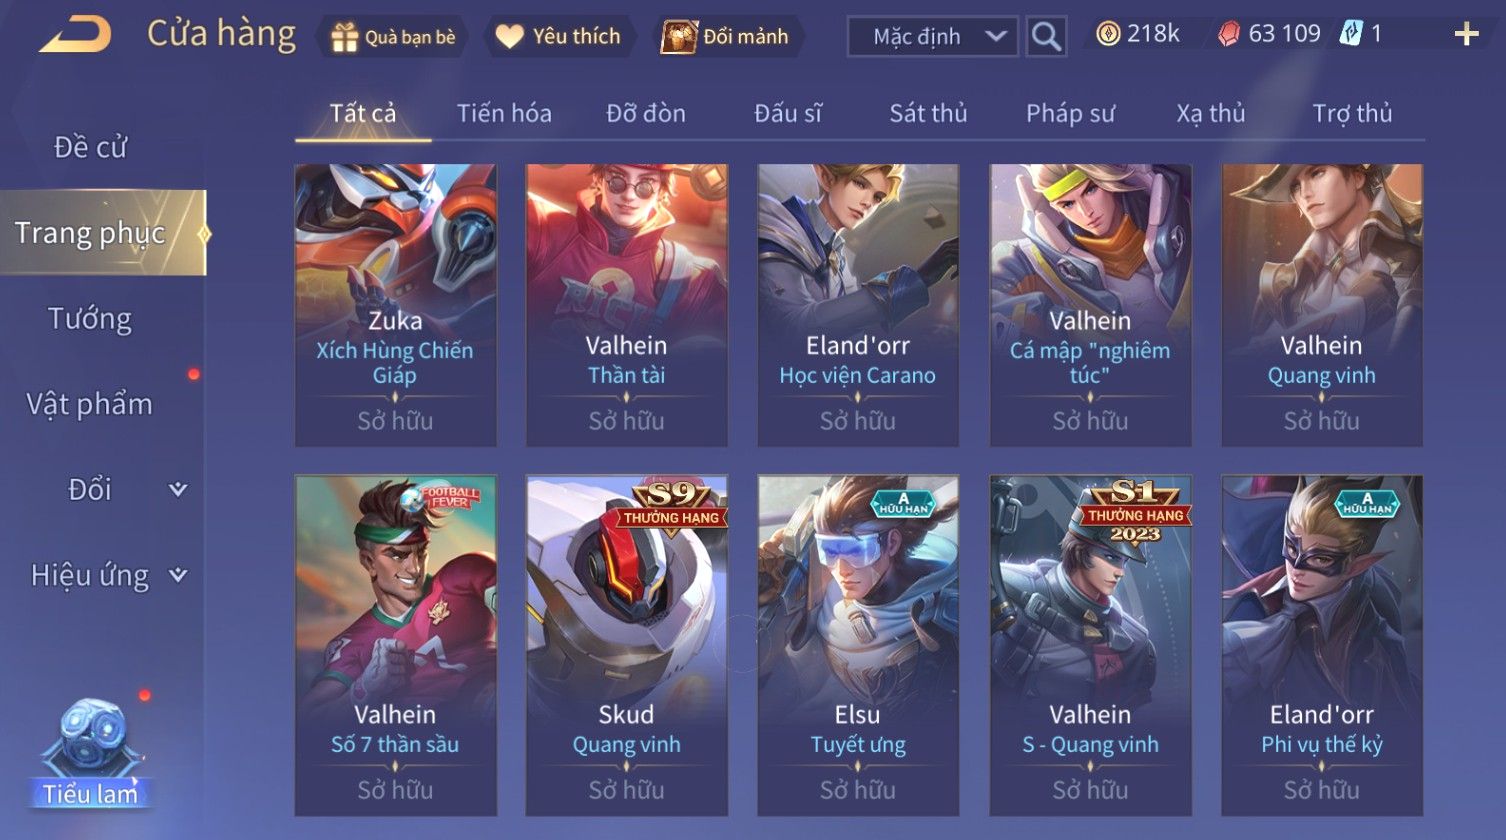Image resolution: width=1506 pixels, height=840 pixels.
Task: Open the Mặc định sort dropdown
Action: (x=932, y=37)
